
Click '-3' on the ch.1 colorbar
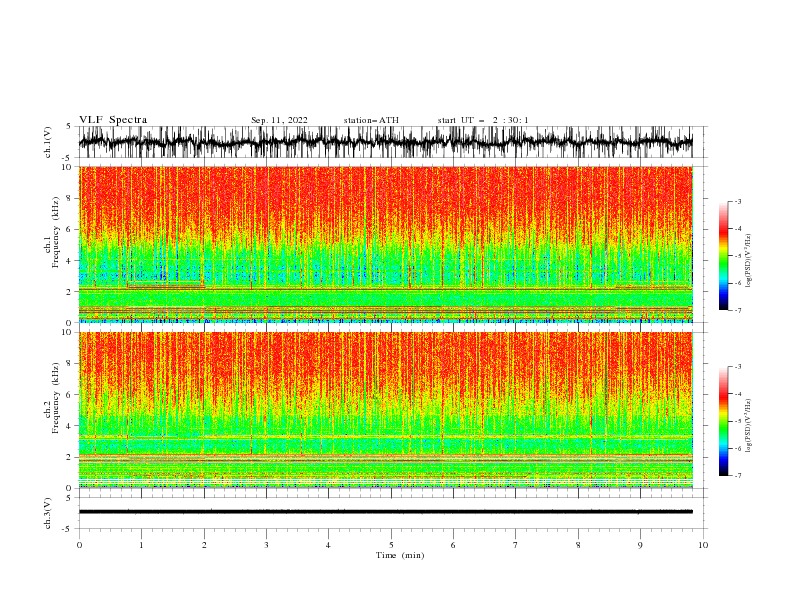coord(737,201)
